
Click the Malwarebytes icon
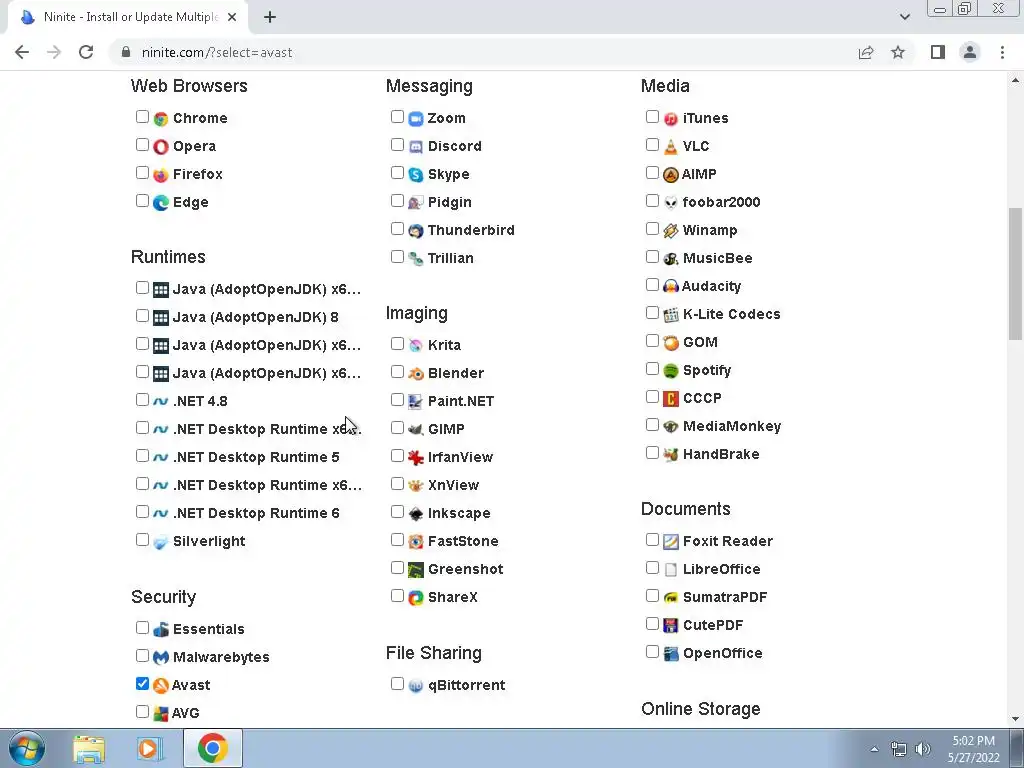tap(161, 658)
